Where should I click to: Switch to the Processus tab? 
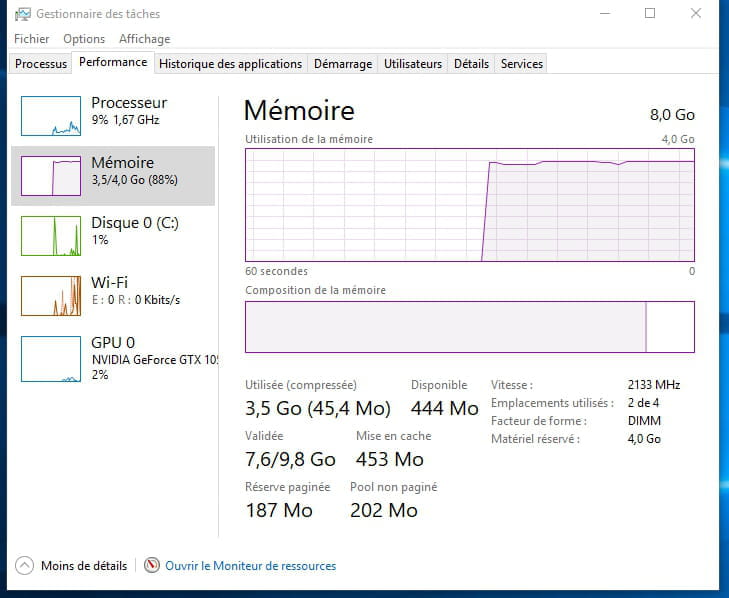tap(41, 64)
